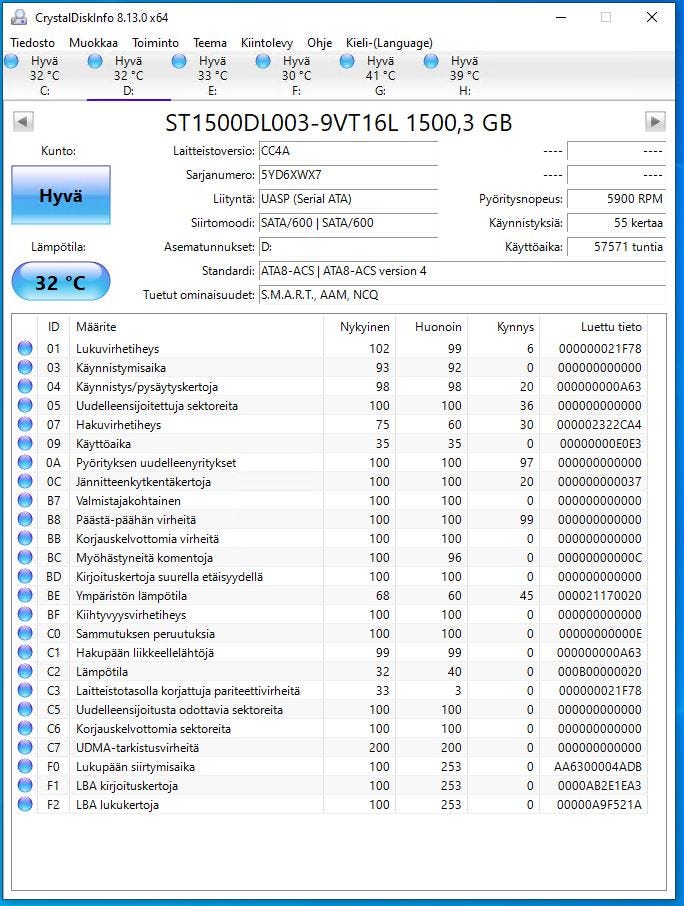Click status icon for BC Myöhästyneitä komentoja
The width and height of the screenshot is (684, 906).
coord(25,558)
